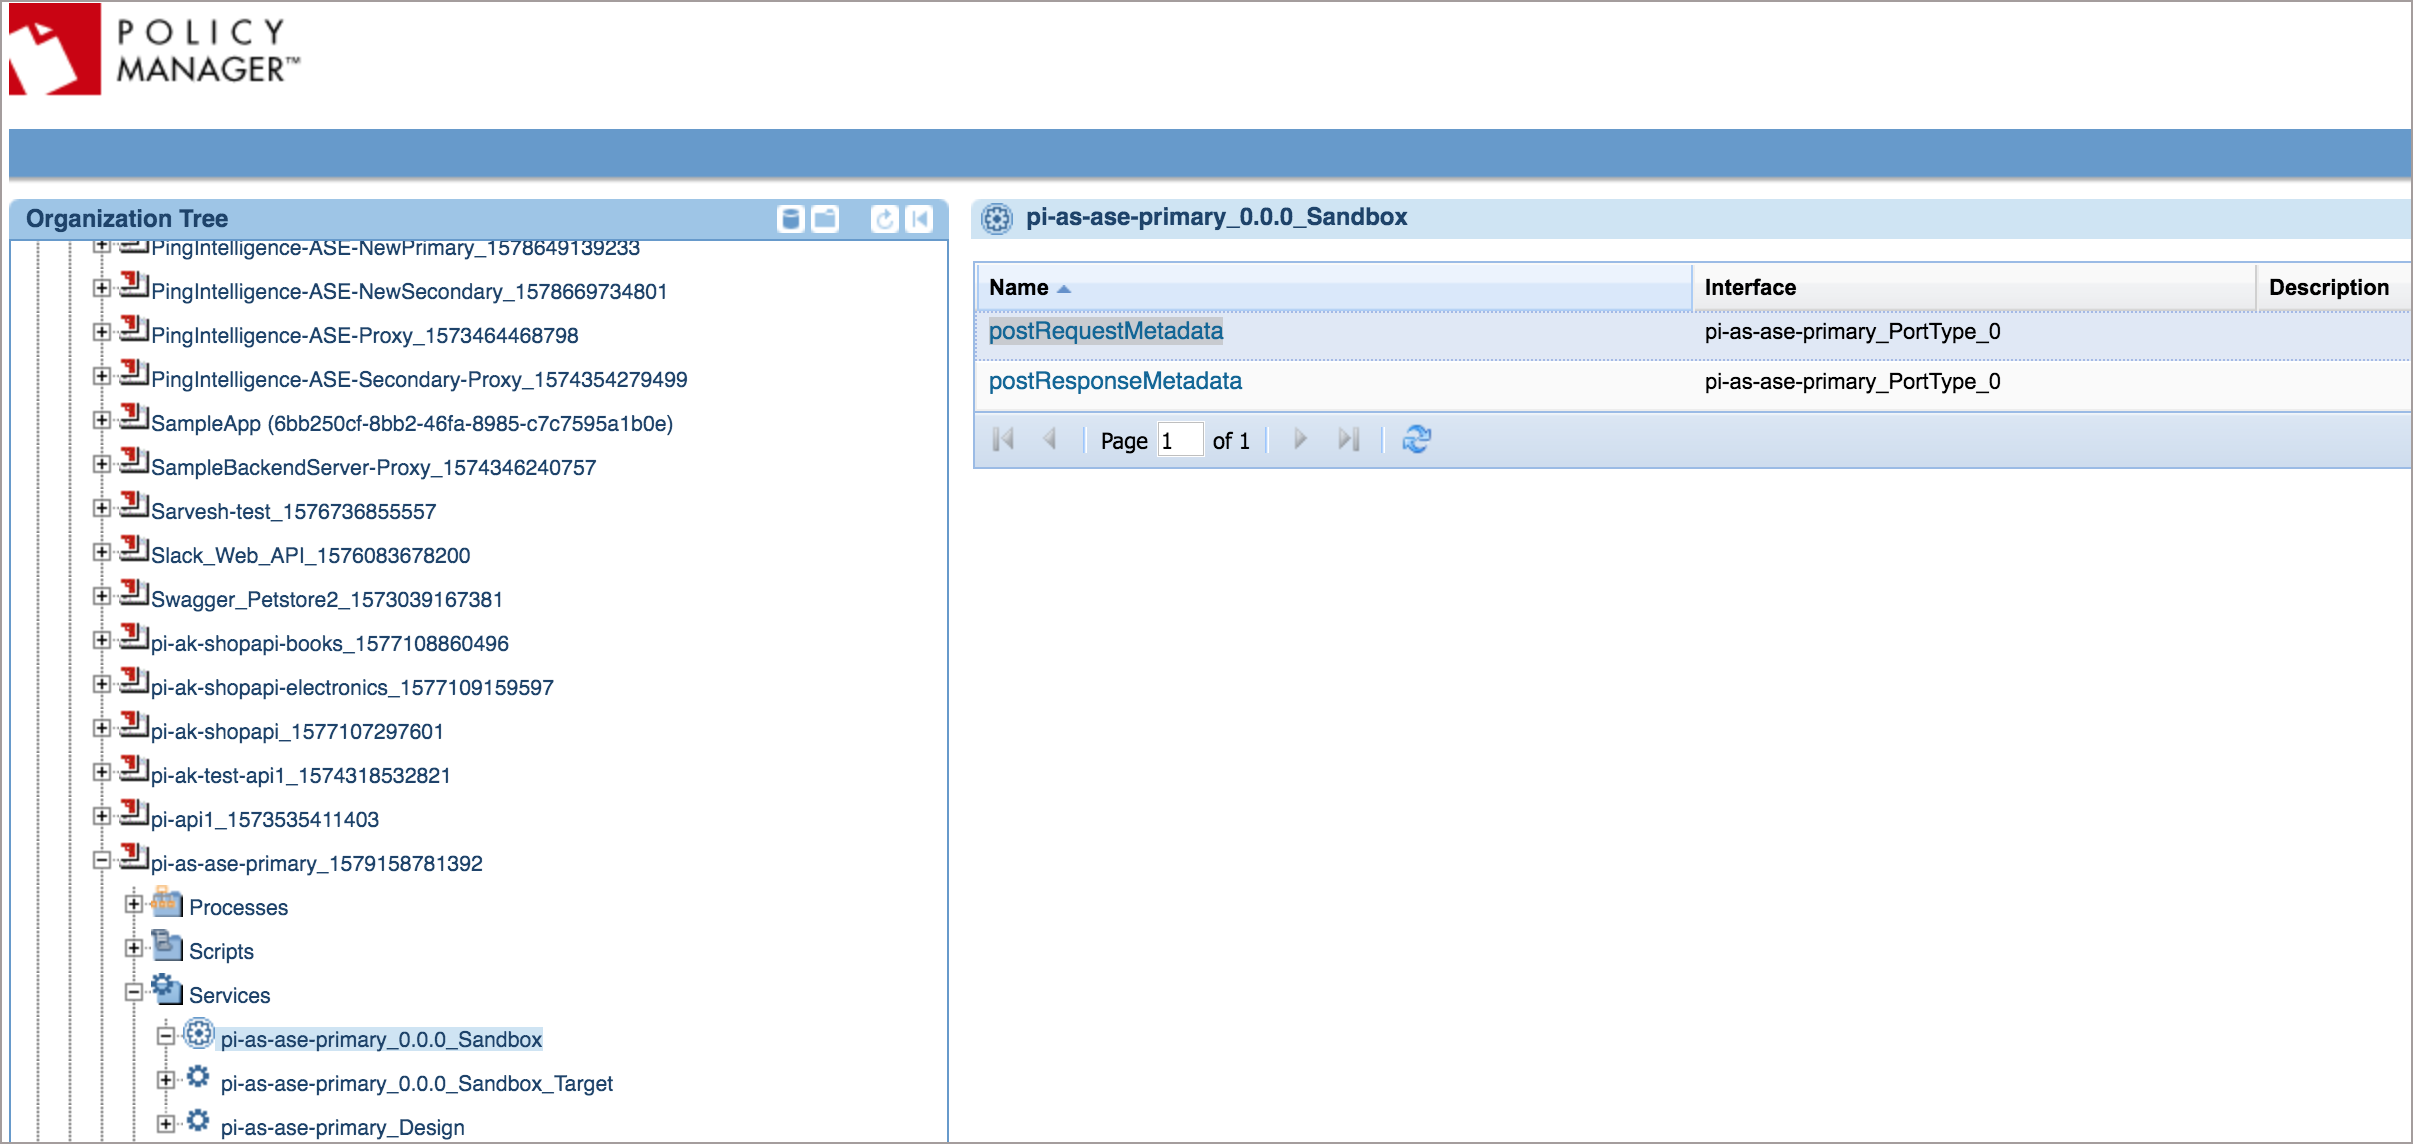This screenshot has height=1144, width=2413.
Task: Click the Scripts folder icon
Action: click(x=167, y=946)
